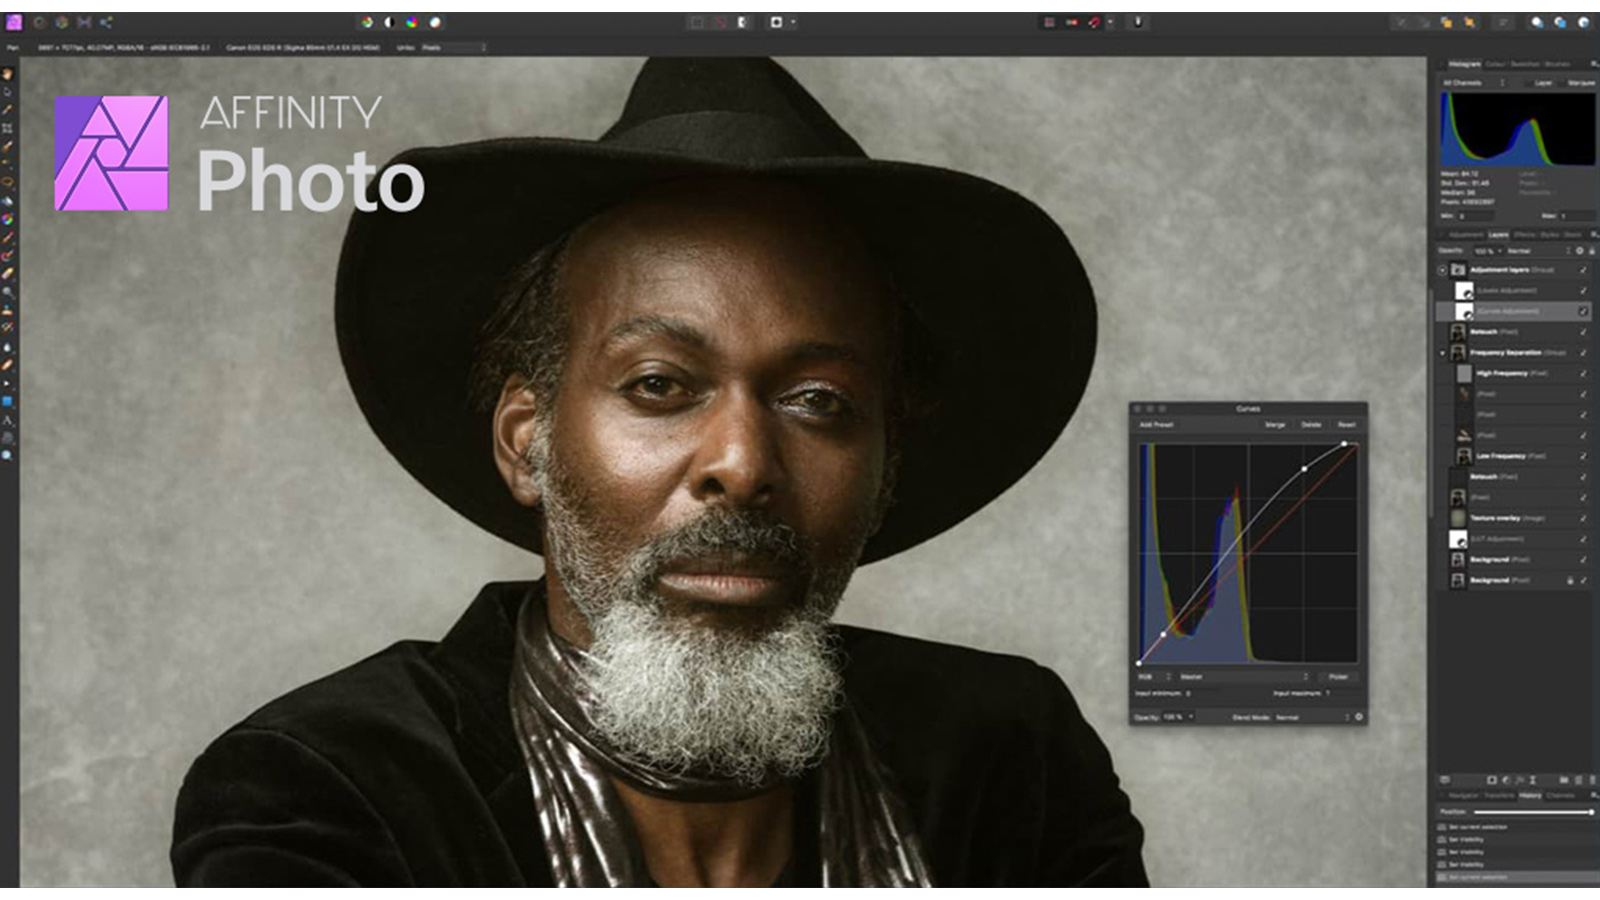
Task: Toggle Low Frequency layer visibility
Action: [1583, 456]
